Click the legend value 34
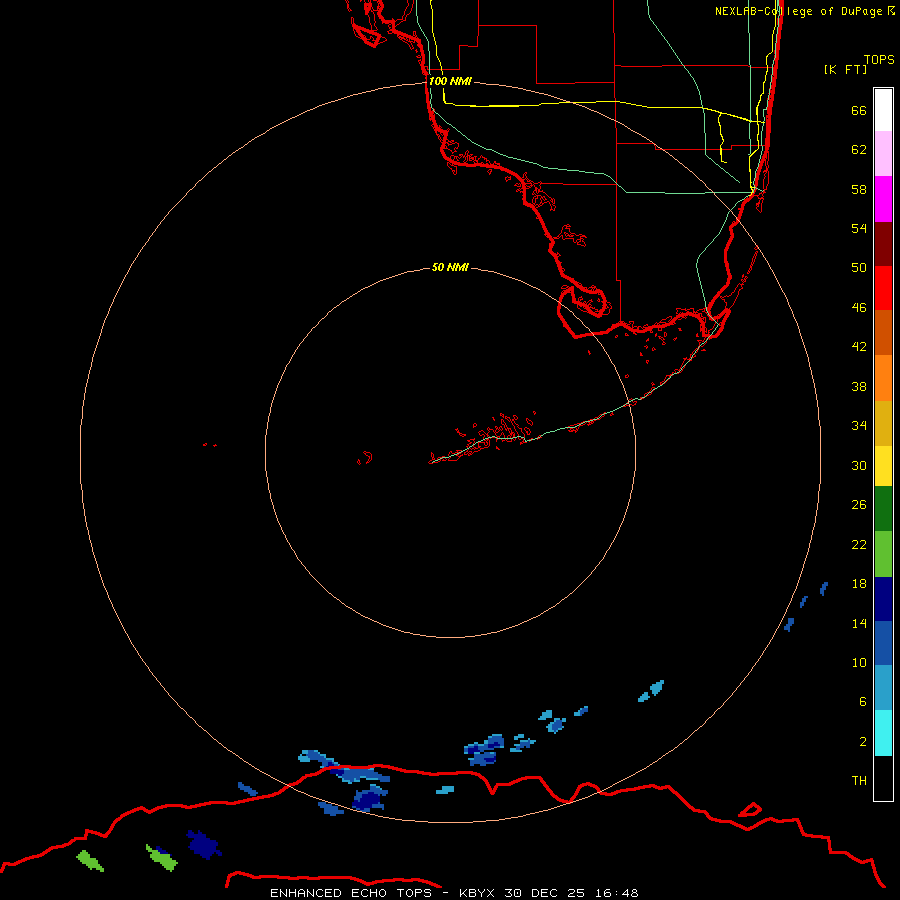Screen dimensions: 900x900 click(859, 426)
